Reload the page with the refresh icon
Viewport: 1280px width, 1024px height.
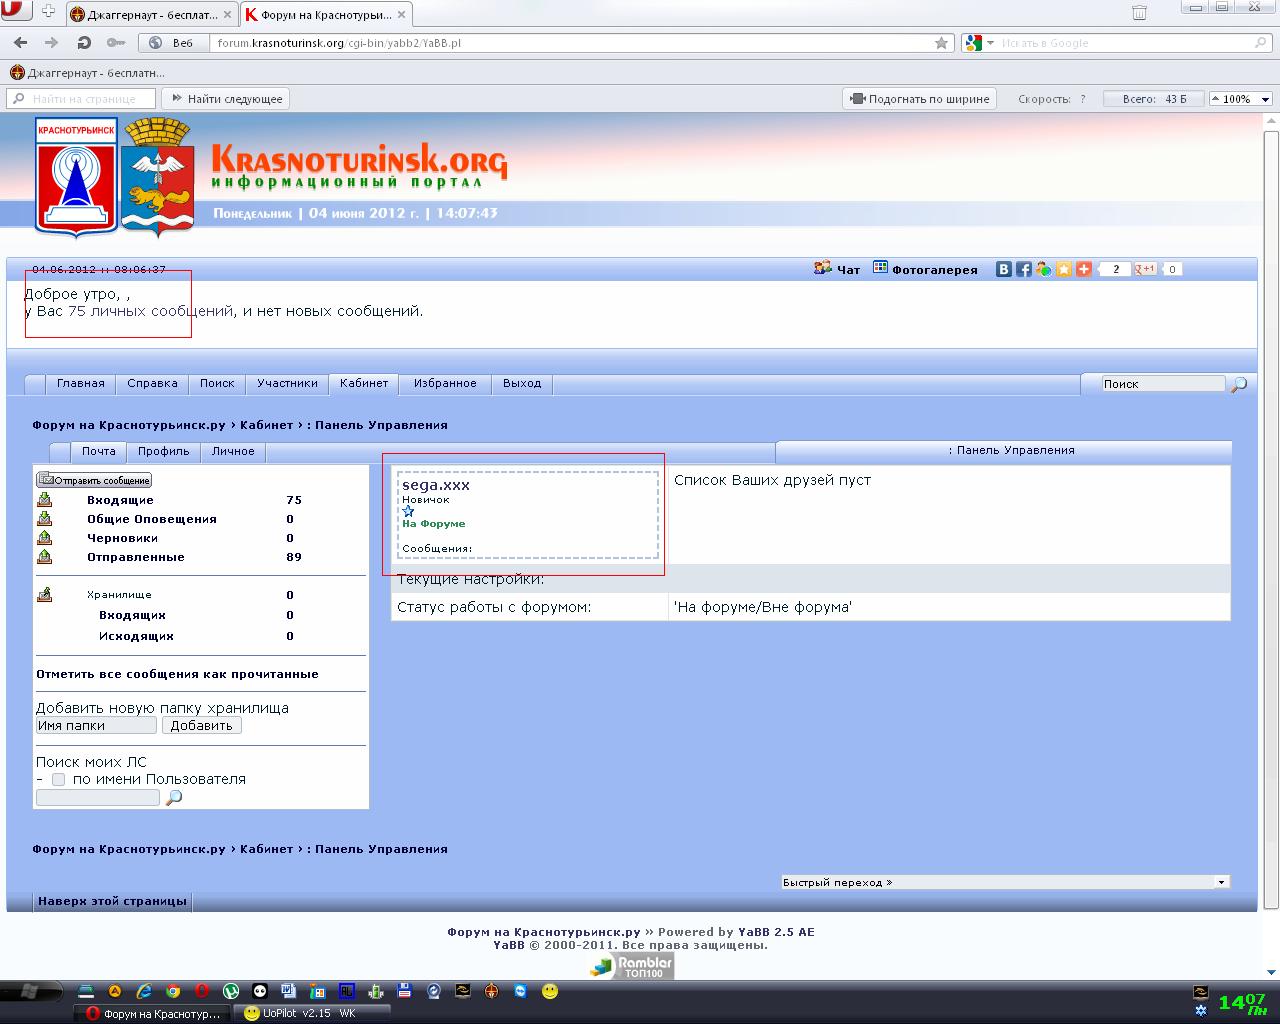(84, 43)
